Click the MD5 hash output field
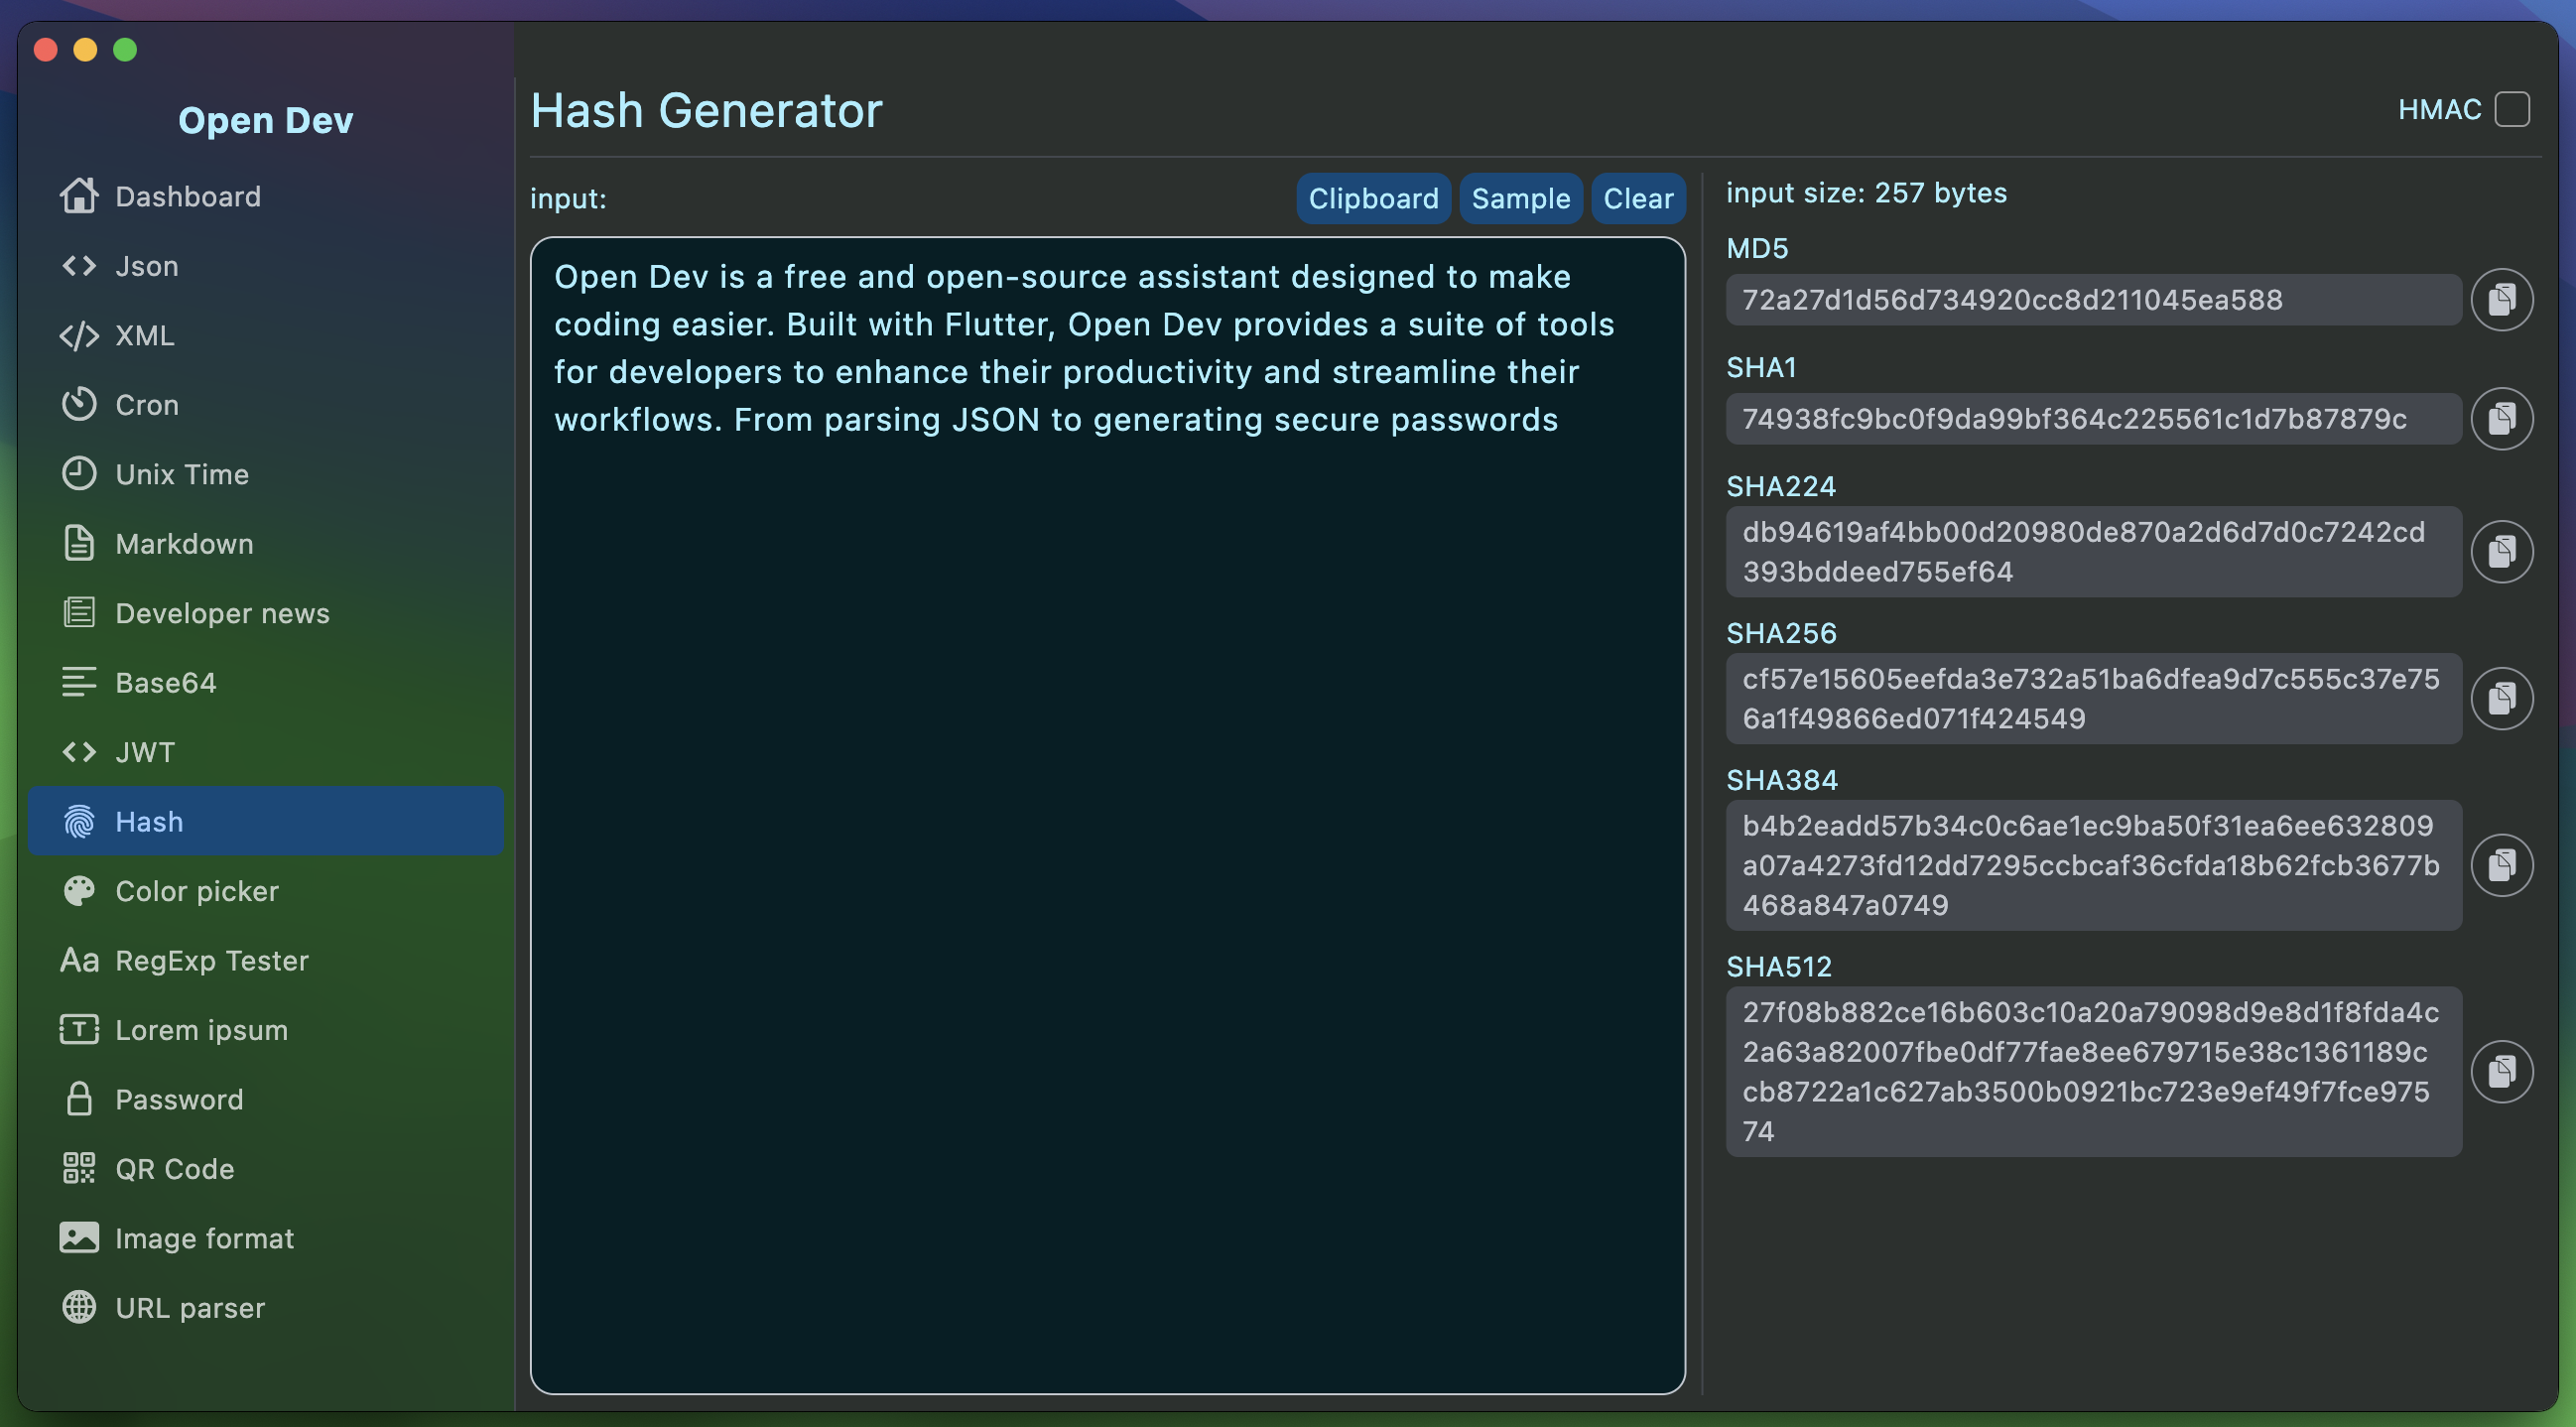2576x1427 pixels. [2094, 300]
